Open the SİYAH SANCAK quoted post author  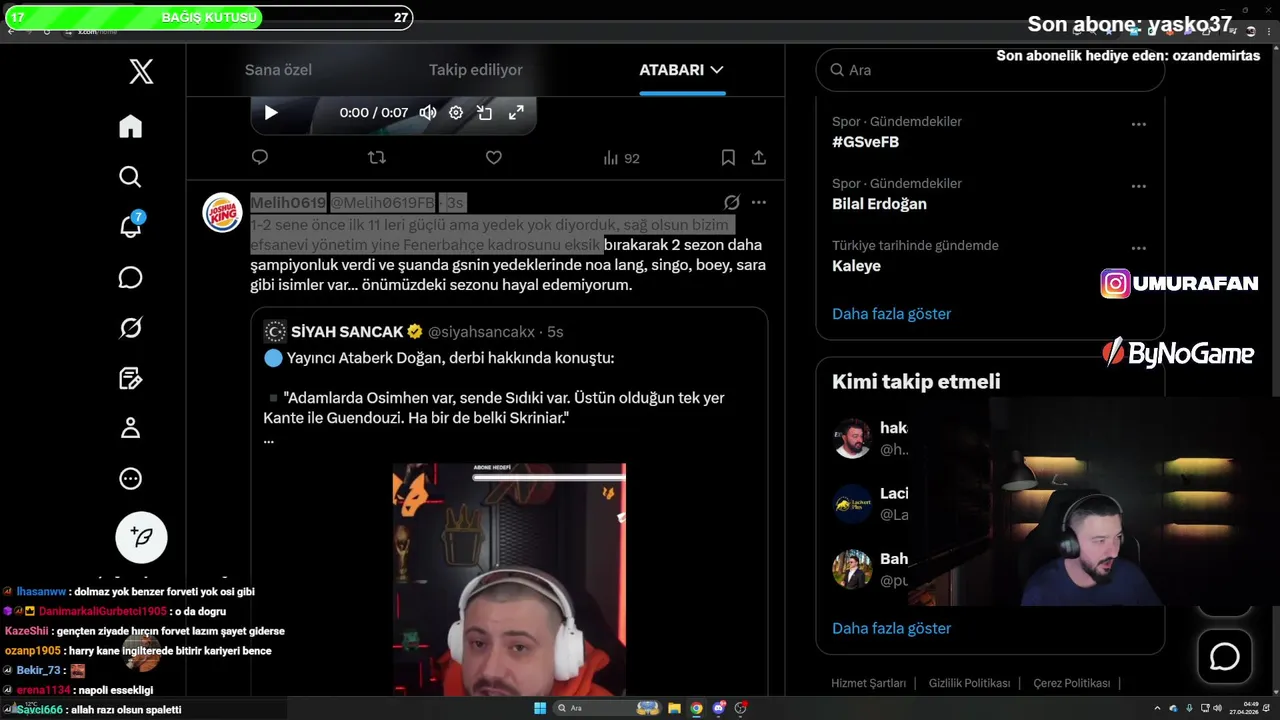346,332
